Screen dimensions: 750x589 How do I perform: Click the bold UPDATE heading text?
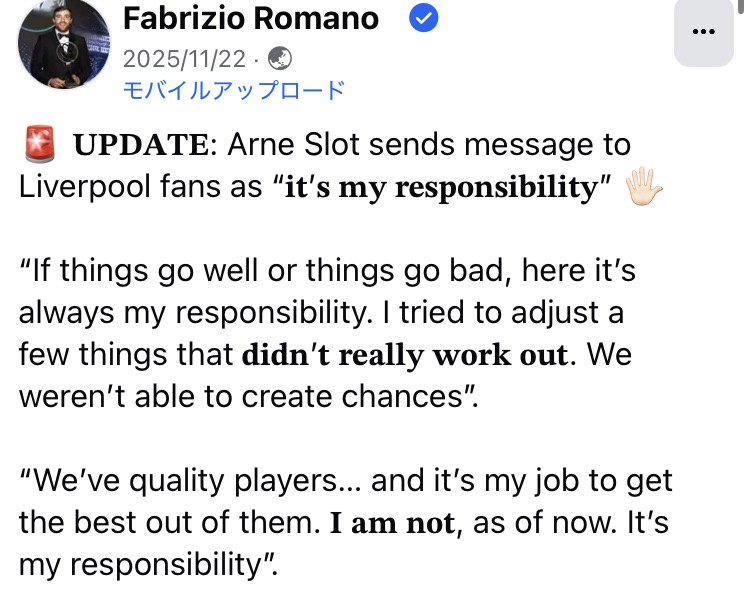[142, 145]
